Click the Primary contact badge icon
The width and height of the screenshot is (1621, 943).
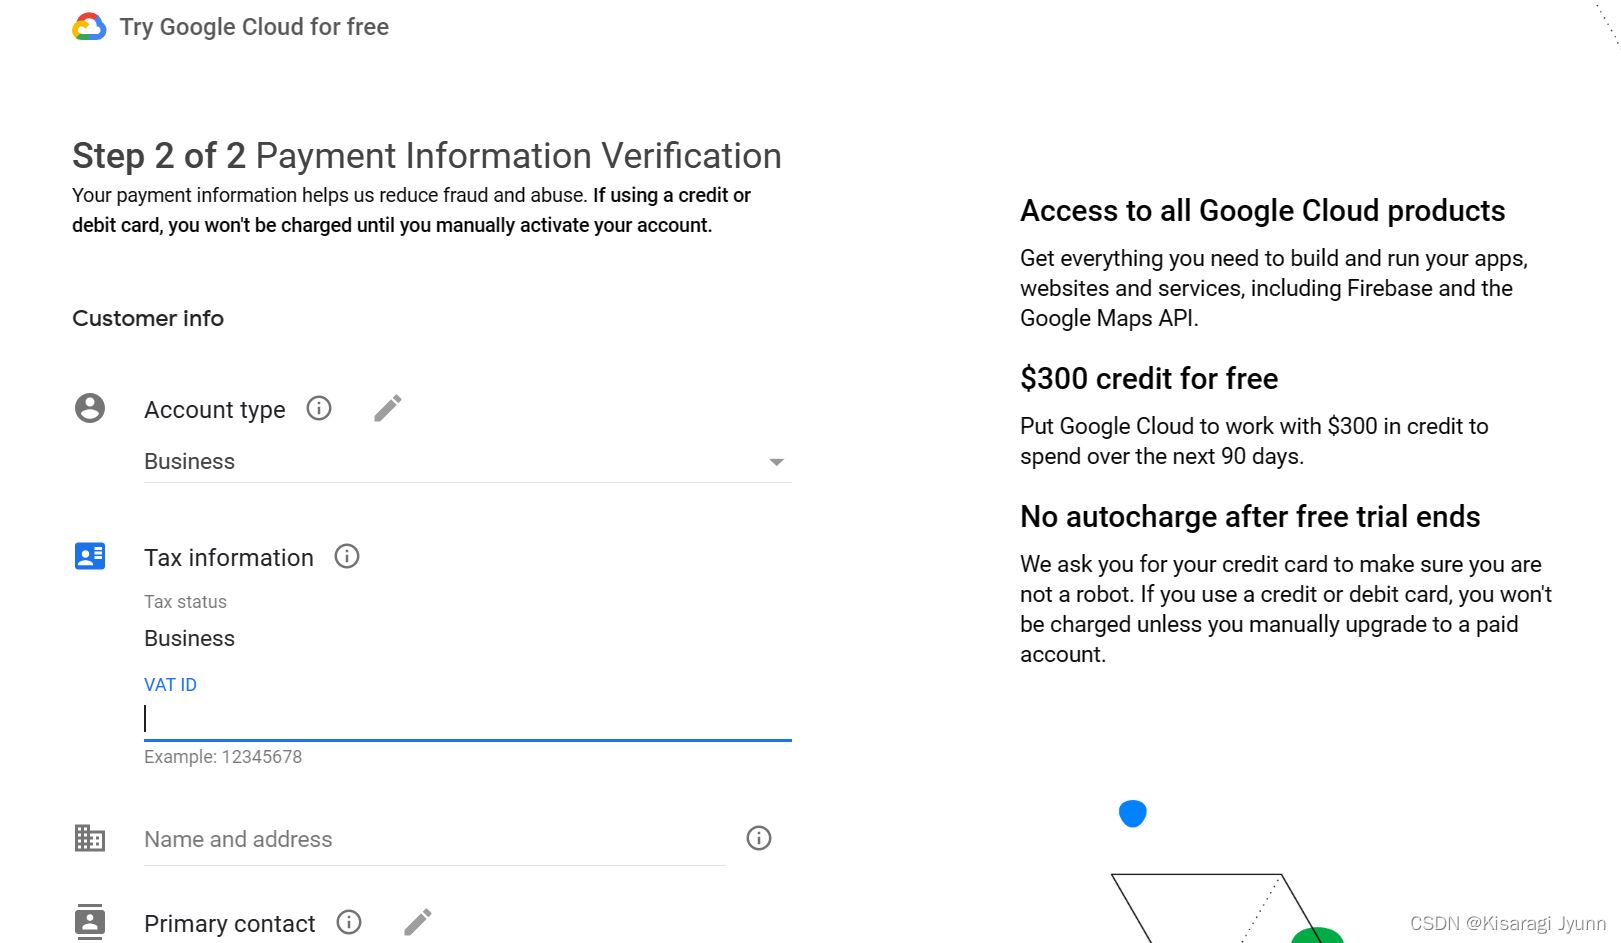(90, 922)
